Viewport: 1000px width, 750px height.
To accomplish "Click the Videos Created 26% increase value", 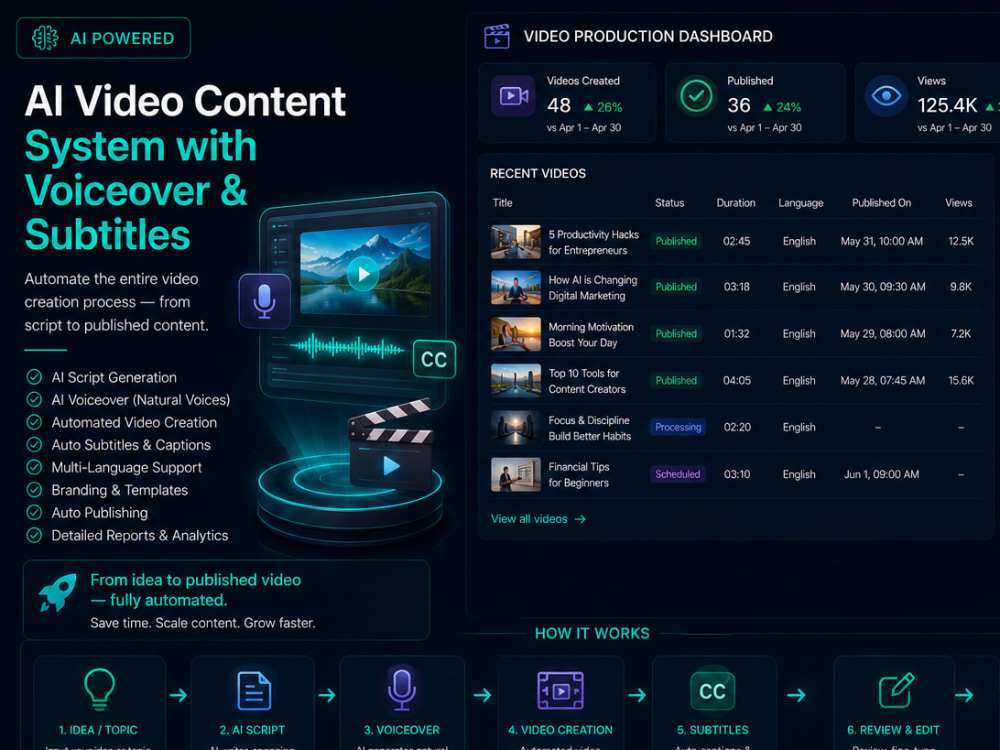I will pyautogui.click(x=603, y=107).
